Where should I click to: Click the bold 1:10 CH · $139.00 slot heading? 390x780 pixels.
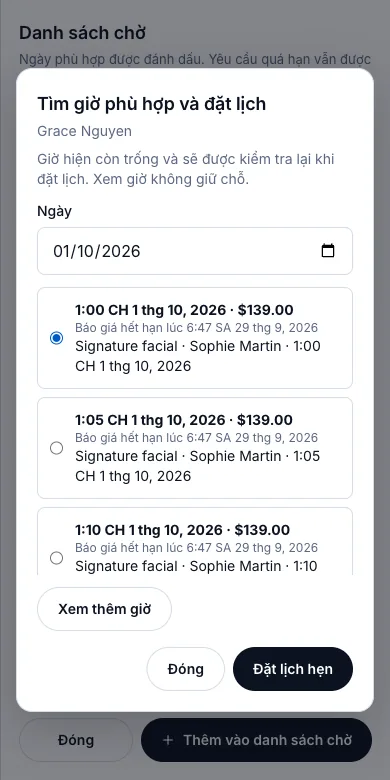(182, 530)
